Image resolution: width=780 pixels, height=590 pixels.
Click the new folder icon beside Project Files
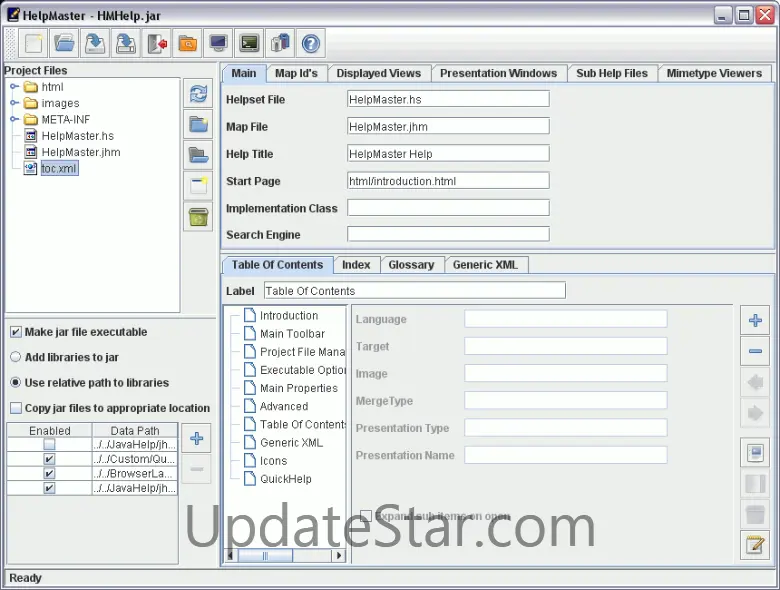198,124
